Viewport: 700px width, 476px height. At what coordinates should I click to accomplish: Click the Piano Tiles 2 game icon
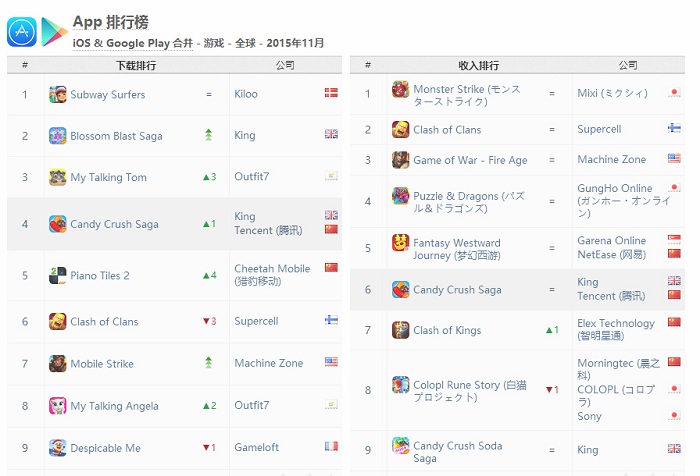pos(58,275)
